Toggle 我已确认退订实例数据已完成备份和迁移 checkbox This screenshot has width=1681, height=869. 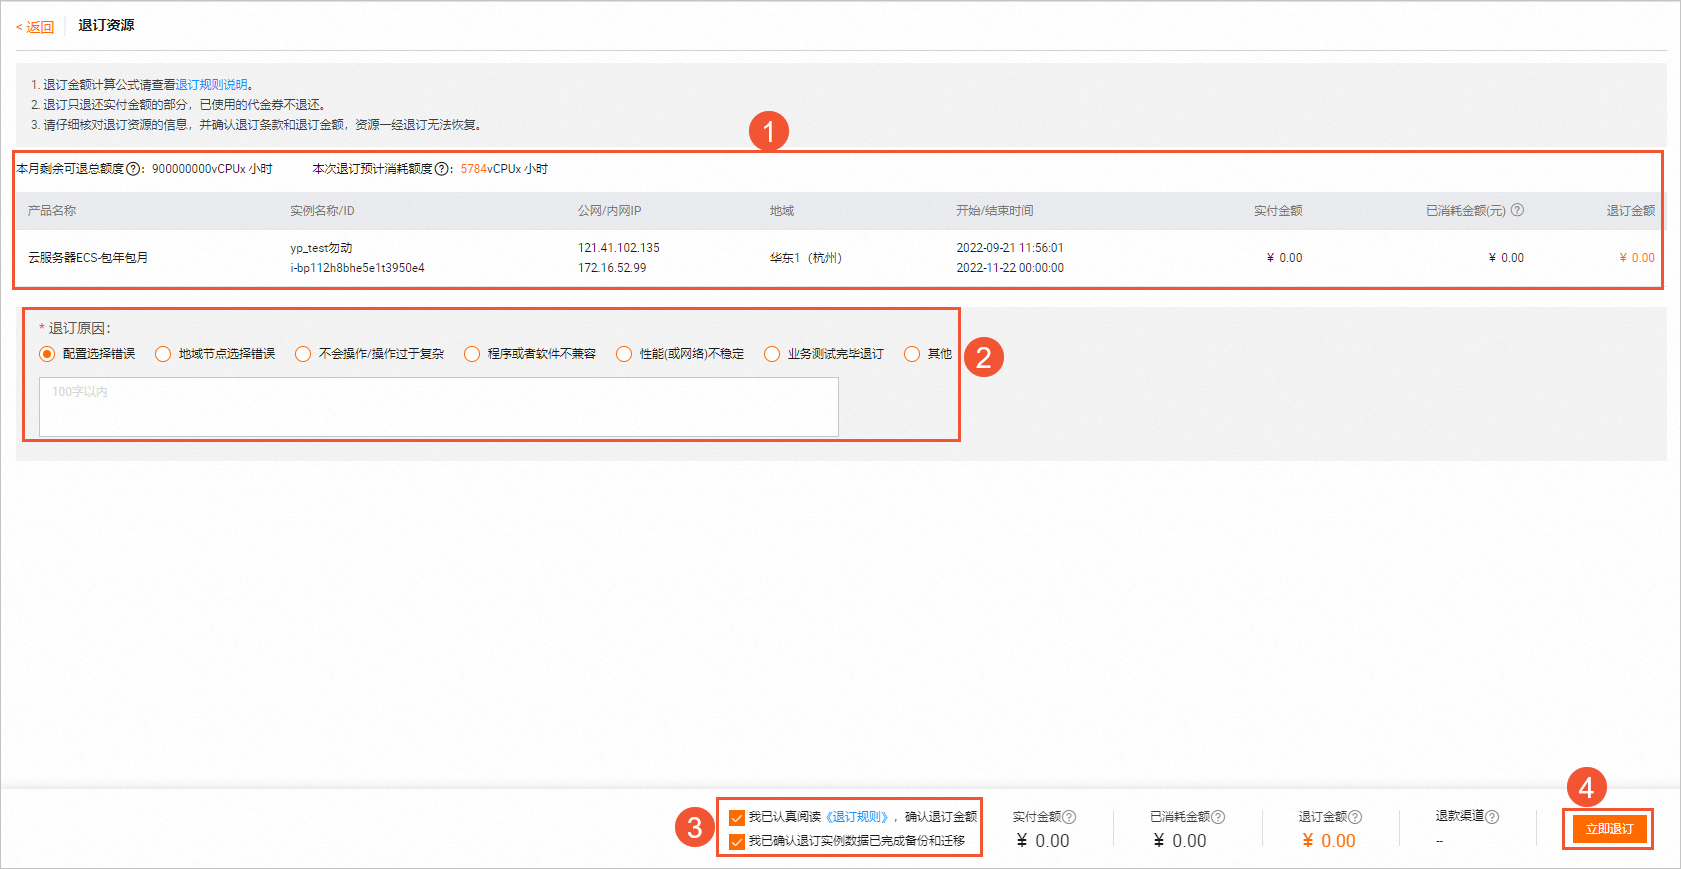[x=737, y=842]
